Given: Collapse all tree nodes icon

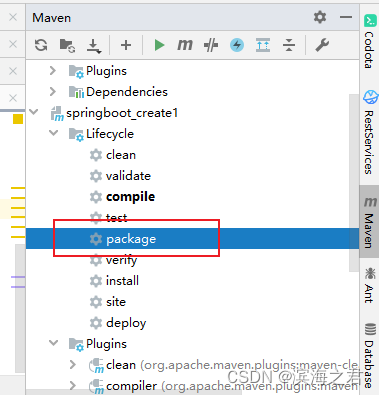Looking at the screenshot, I should click(x=289, y=45).
